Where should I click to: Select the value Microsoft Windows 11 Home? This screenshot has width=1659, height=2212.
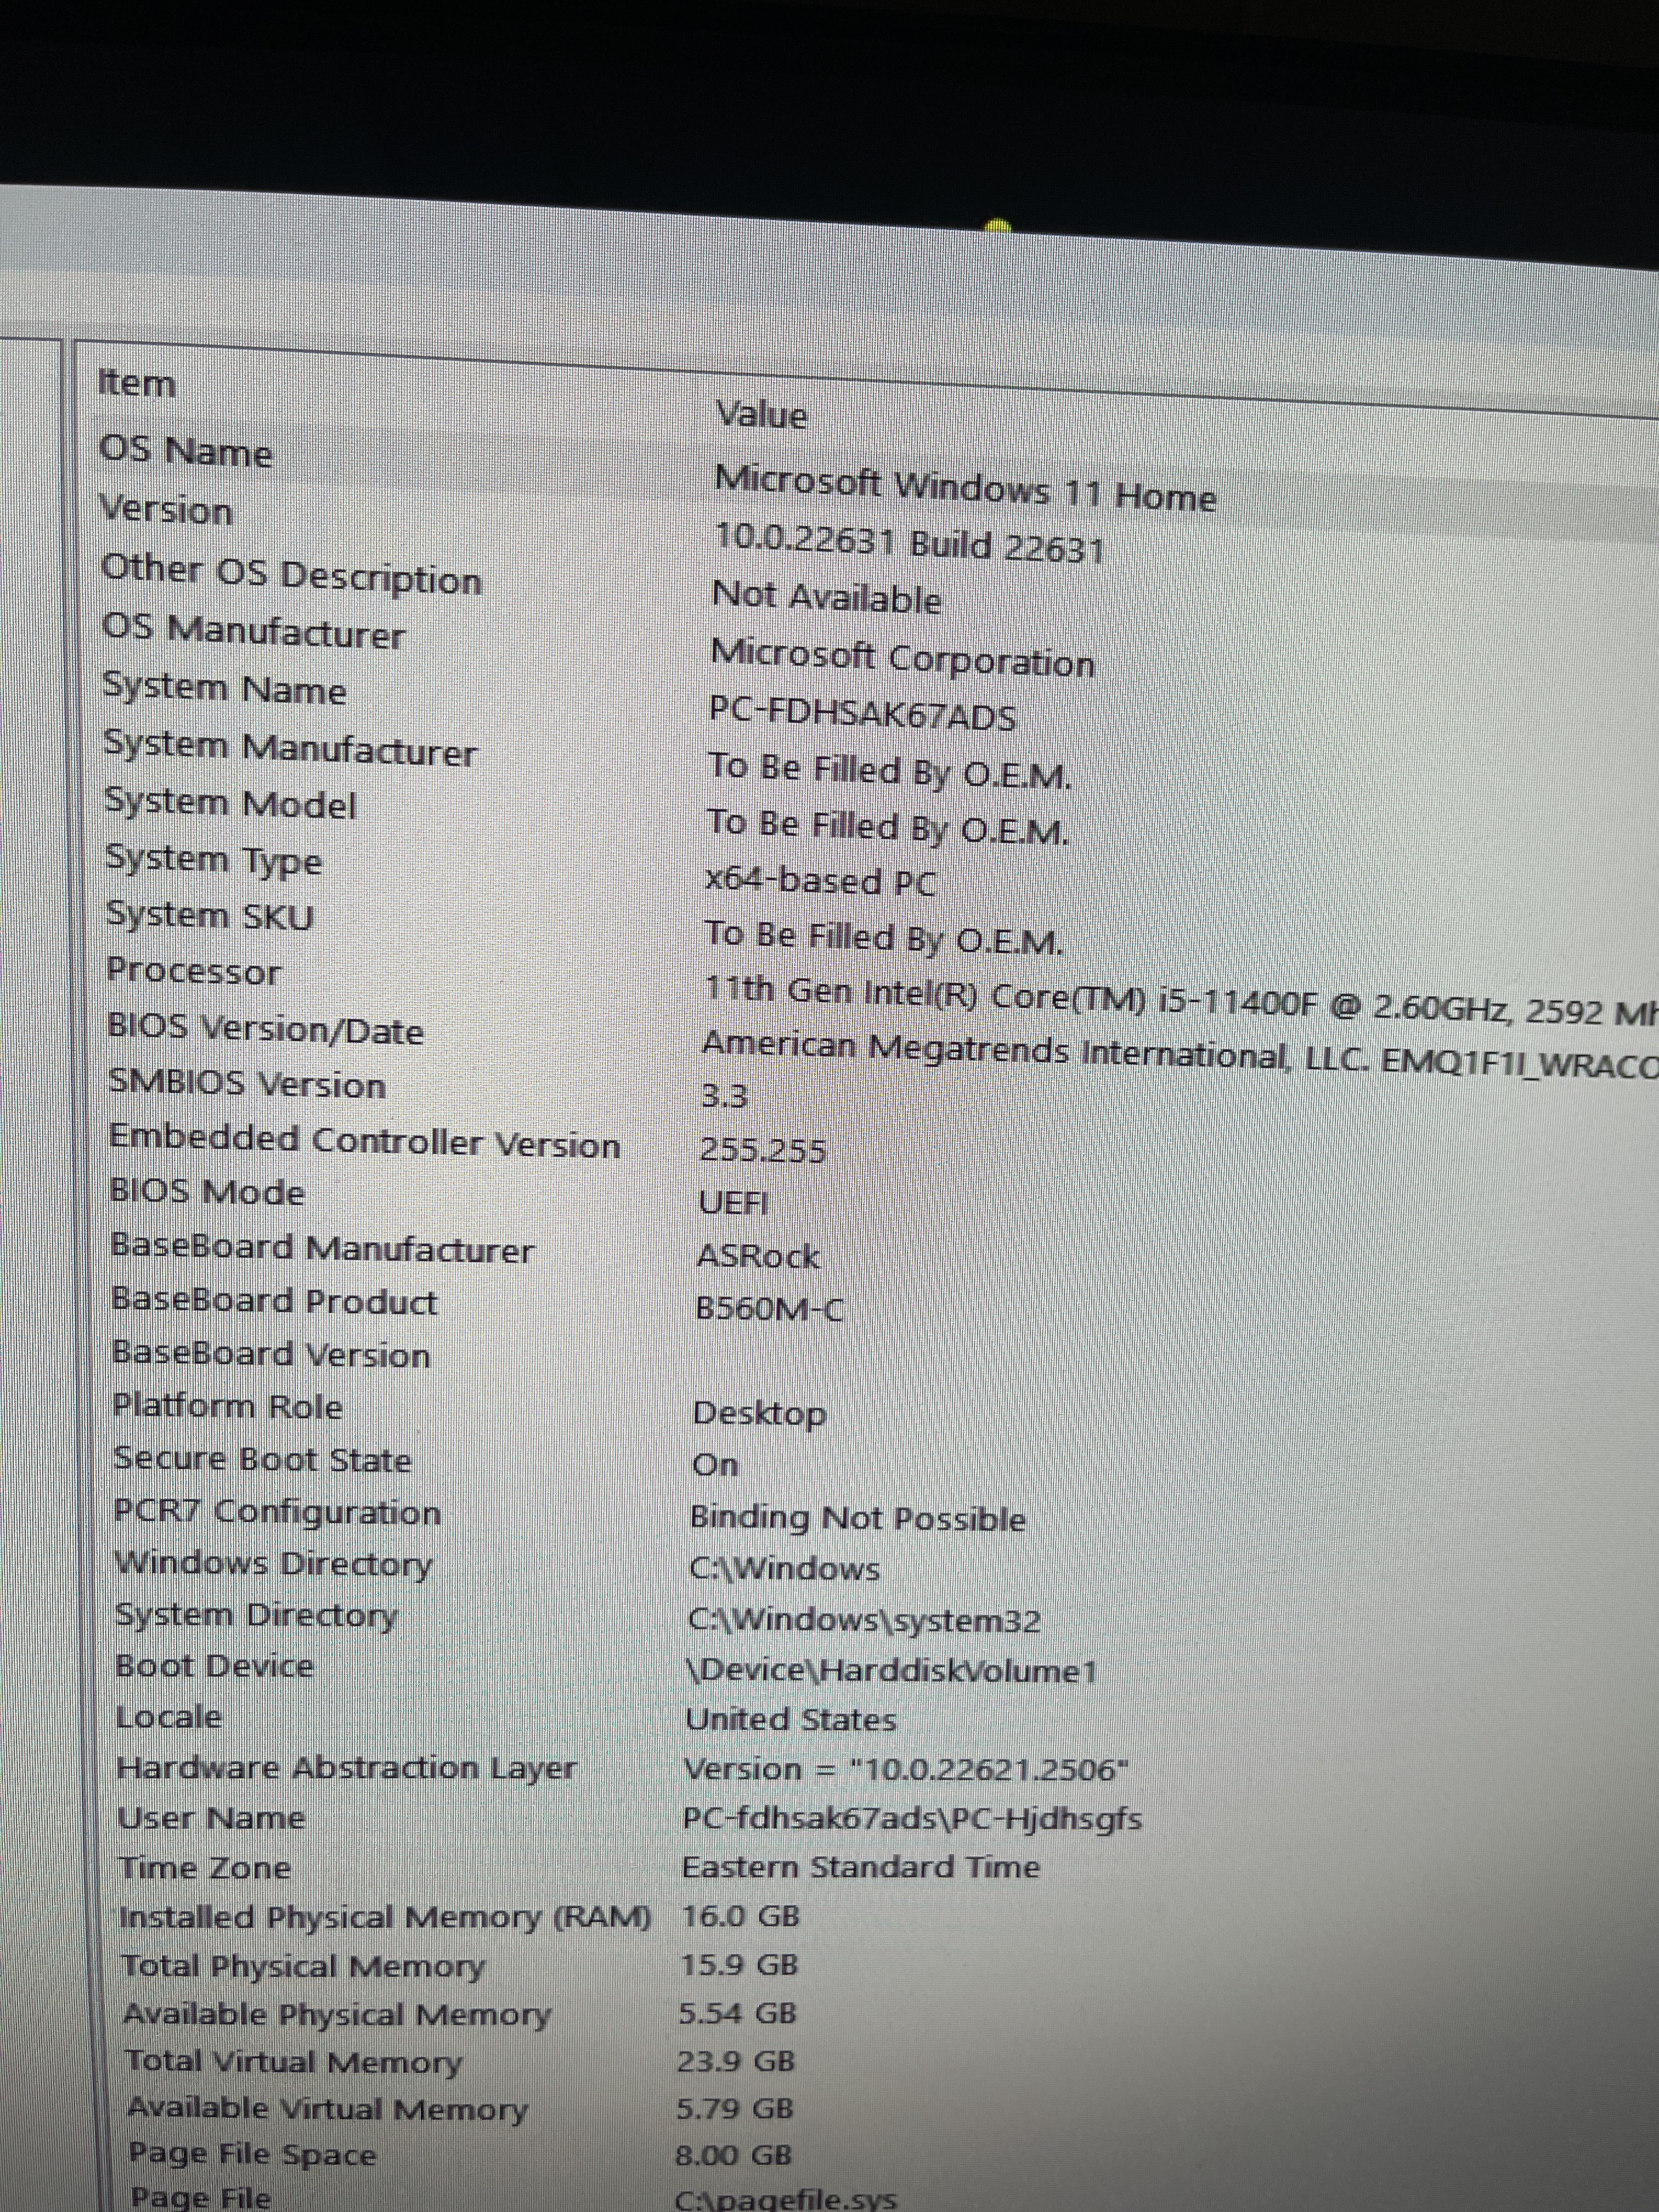coord(965,490)
